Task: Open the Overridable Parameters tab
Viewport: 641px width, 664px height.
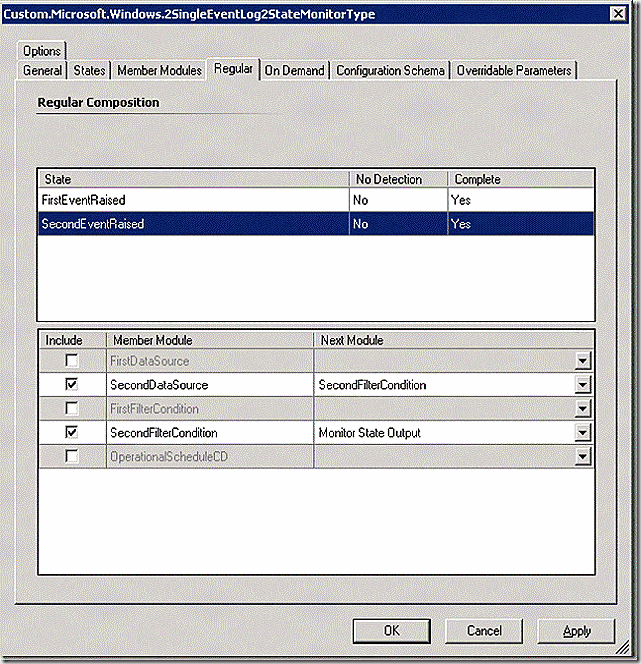Action: click(514, 70)
